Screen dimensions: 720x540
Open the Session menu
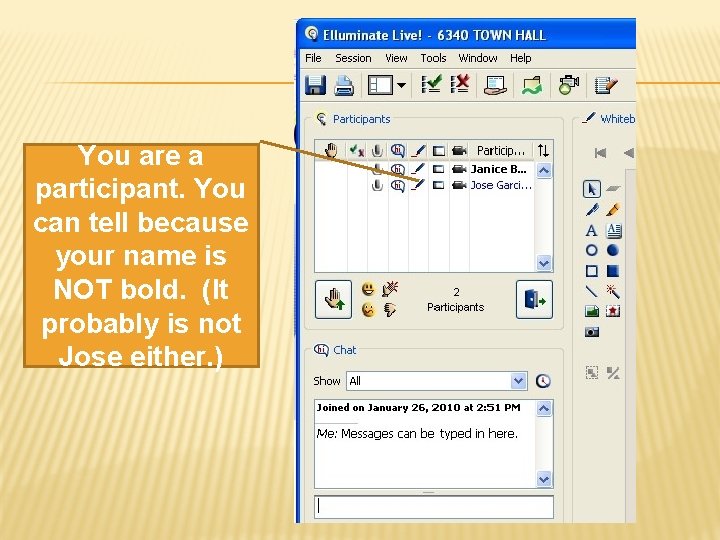point(353,58)
